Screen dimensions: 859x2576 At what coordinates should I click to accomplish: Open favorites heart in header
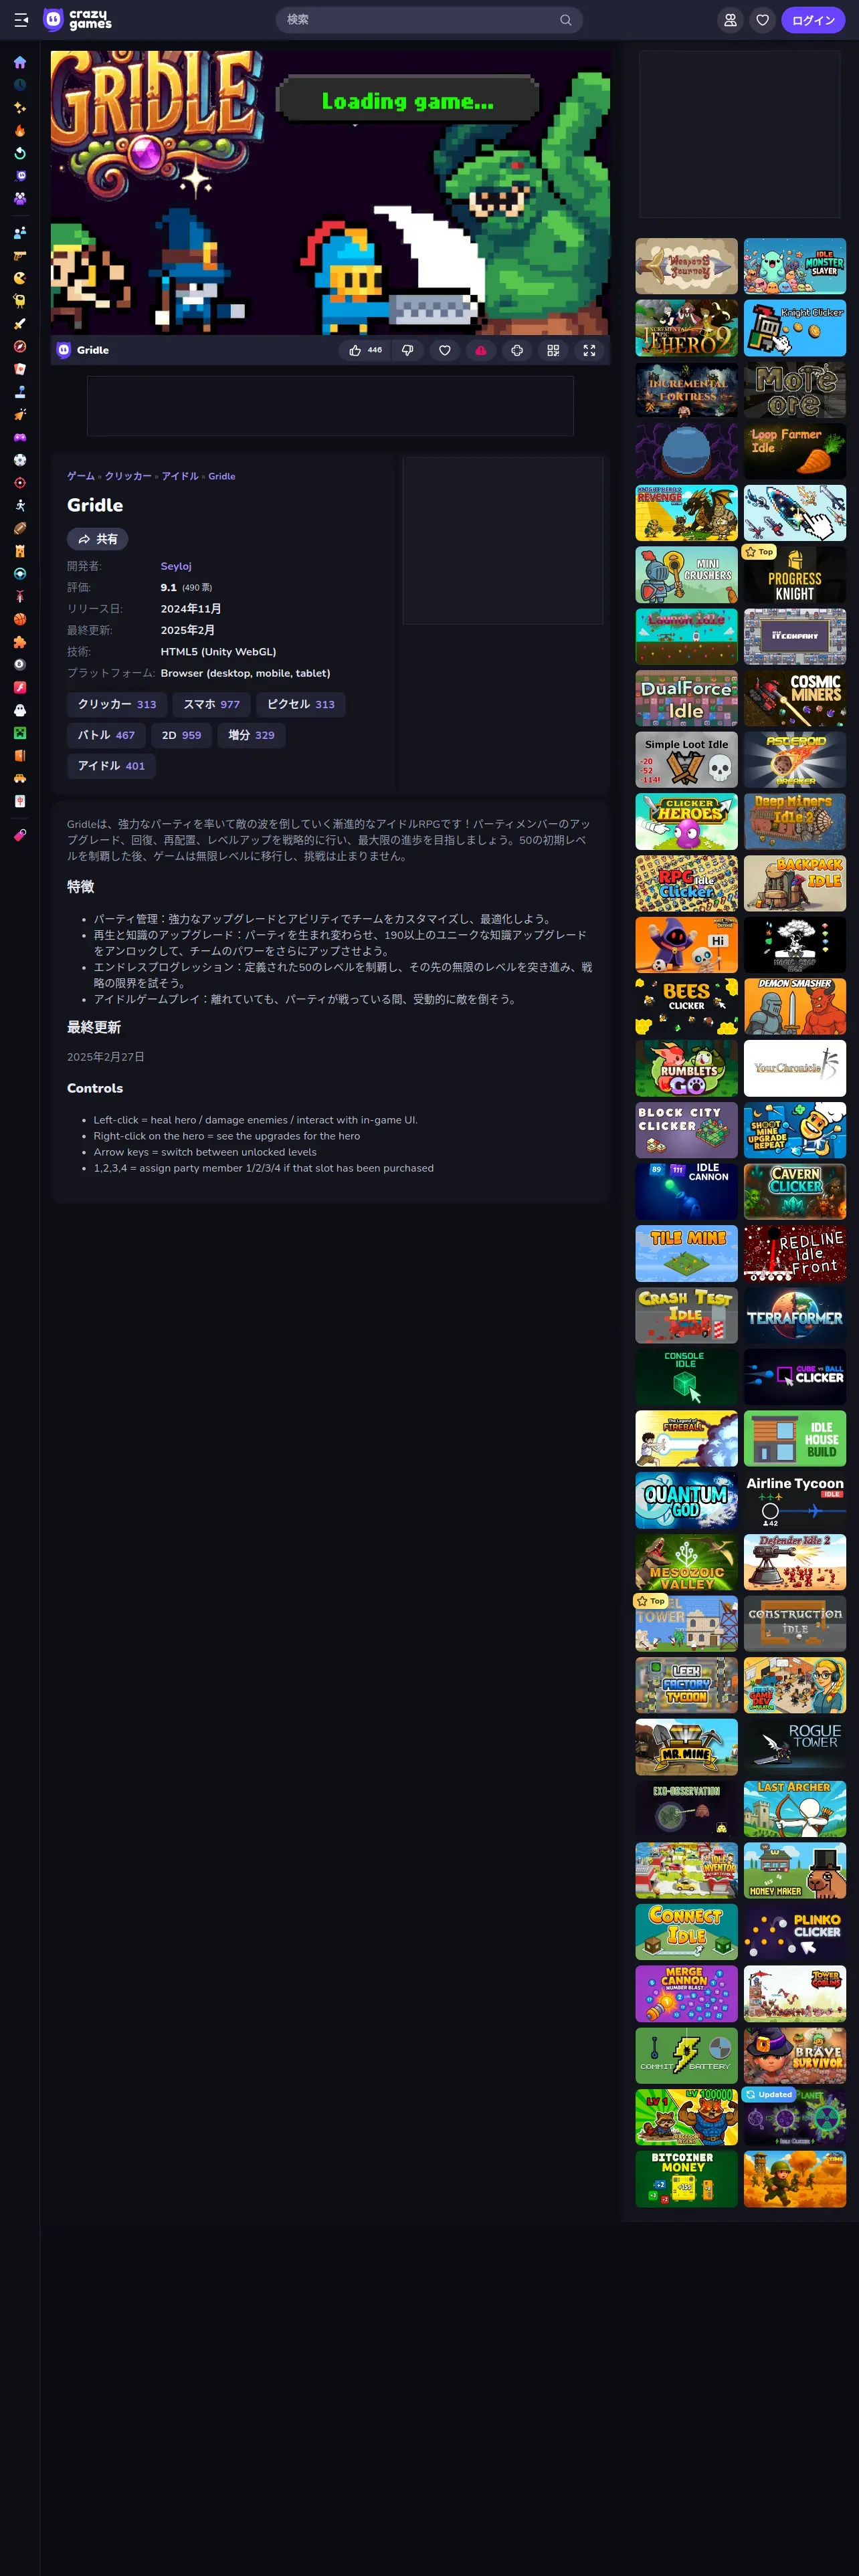coord(763,20)
